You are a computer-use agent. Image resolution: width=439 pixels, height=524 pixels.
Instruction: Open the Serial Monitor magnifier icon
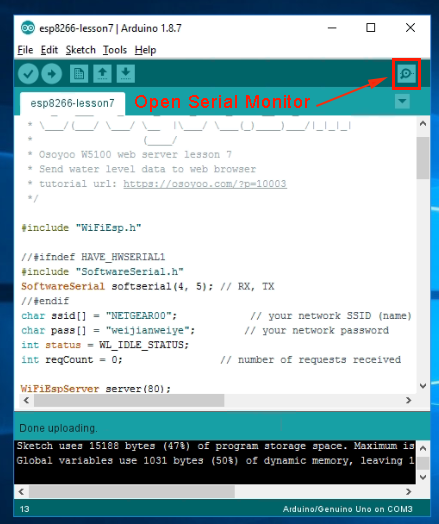click(x=406, y=74)
